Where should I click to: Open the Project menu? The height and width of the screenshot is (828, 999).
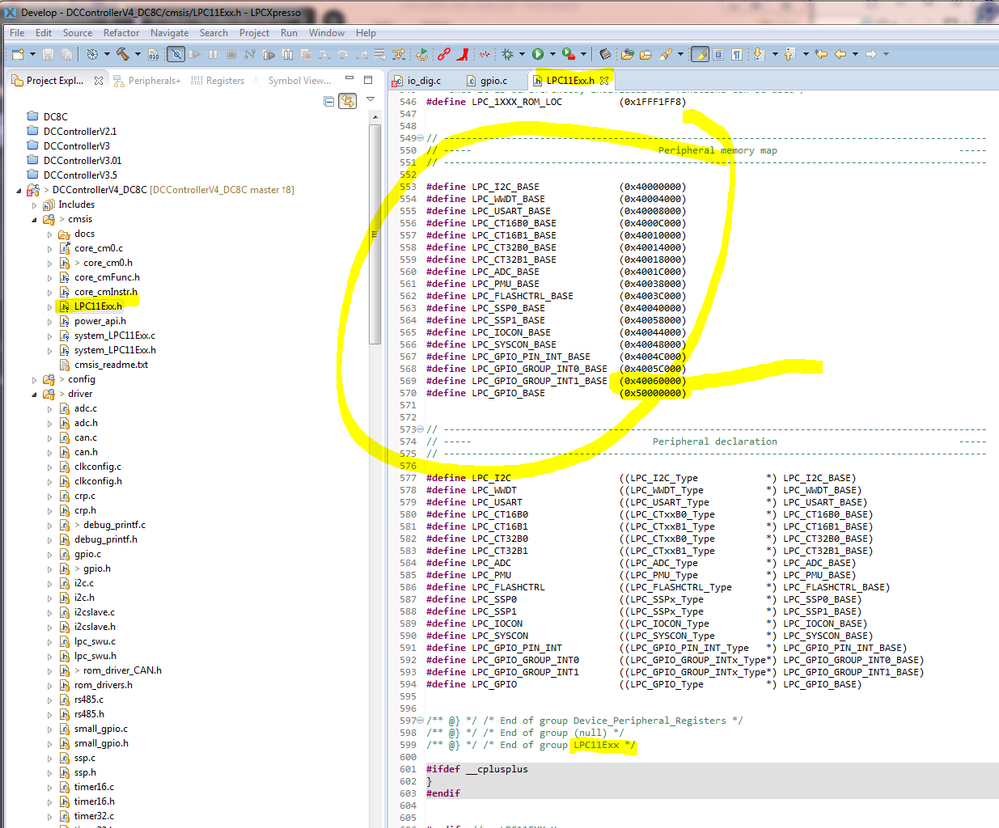254,33
